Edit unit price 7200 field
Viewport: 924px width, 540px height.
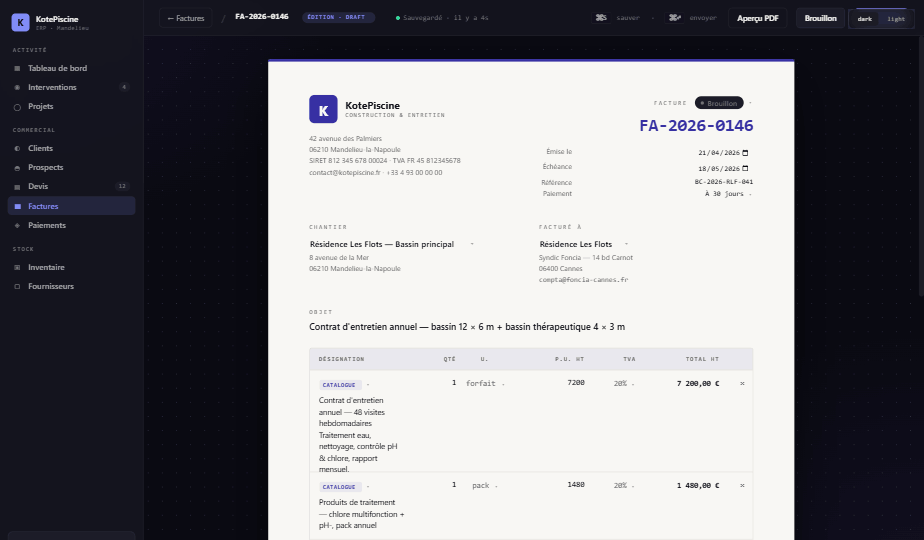(576, 383)
